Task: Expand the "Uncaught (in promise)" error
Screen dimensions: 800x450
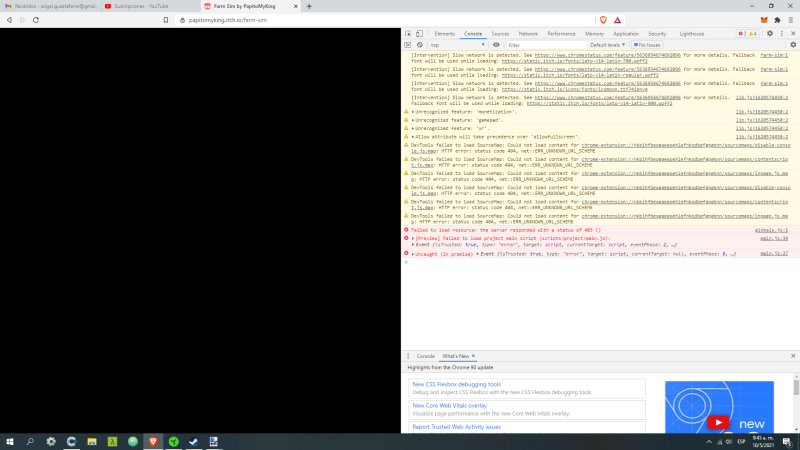Action: click(413, 254)
